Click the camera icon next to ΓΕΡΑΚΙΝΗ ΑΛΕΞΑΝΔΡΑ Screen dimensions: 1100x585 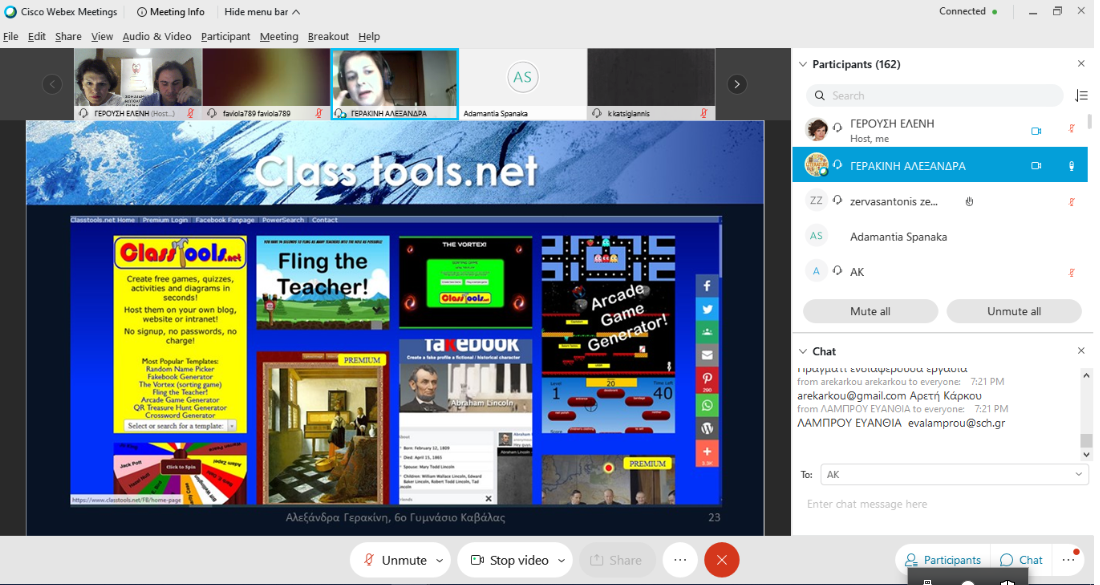coord(1036,165)
